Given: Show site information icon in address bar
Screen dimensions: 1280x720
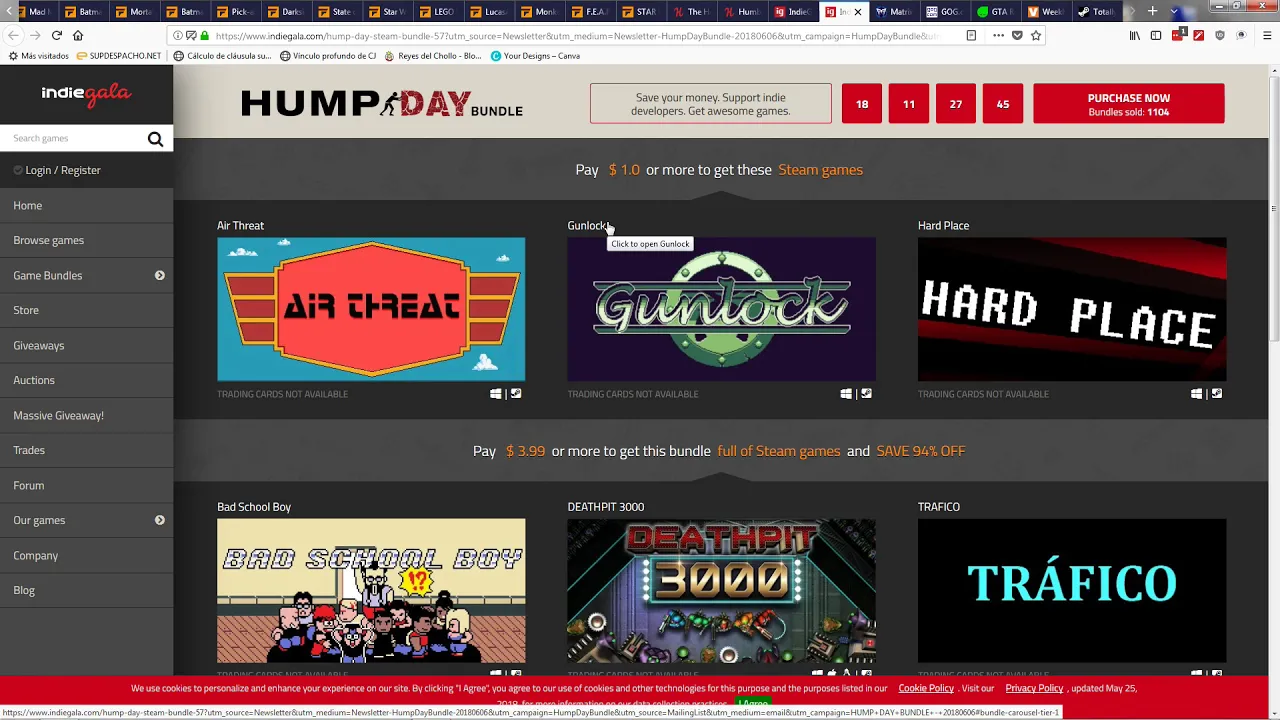Looking at the screenshot, I should point(178,35).
